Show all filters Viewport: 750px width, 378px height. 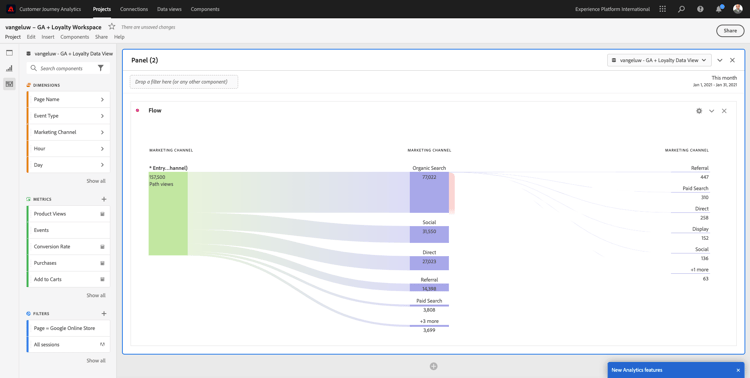[96, 361]
